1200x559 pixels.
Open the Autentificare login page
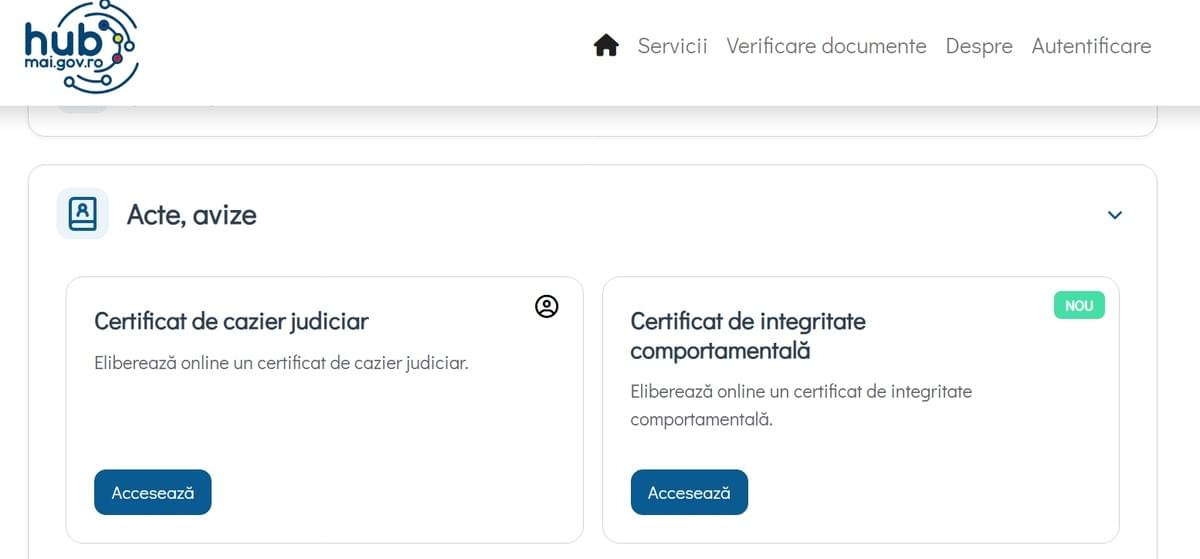coord(1091,46)
